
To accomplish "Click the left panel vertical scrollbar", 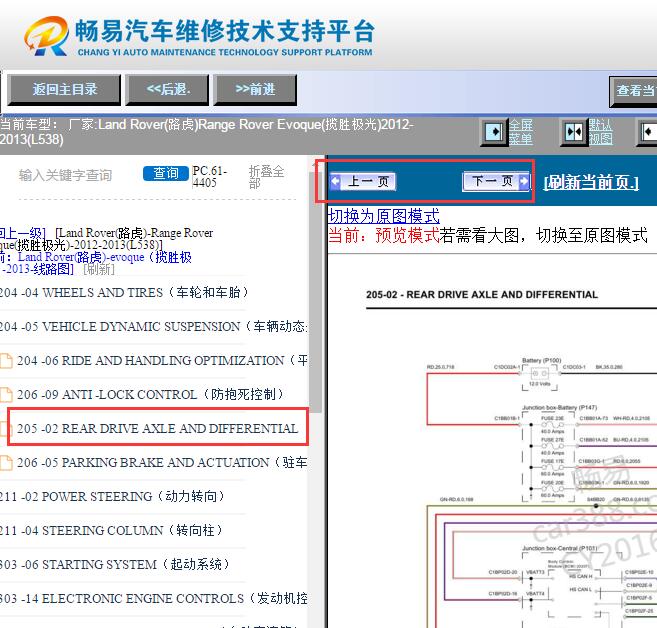I will pyautogui.click(x=316, y=293).
